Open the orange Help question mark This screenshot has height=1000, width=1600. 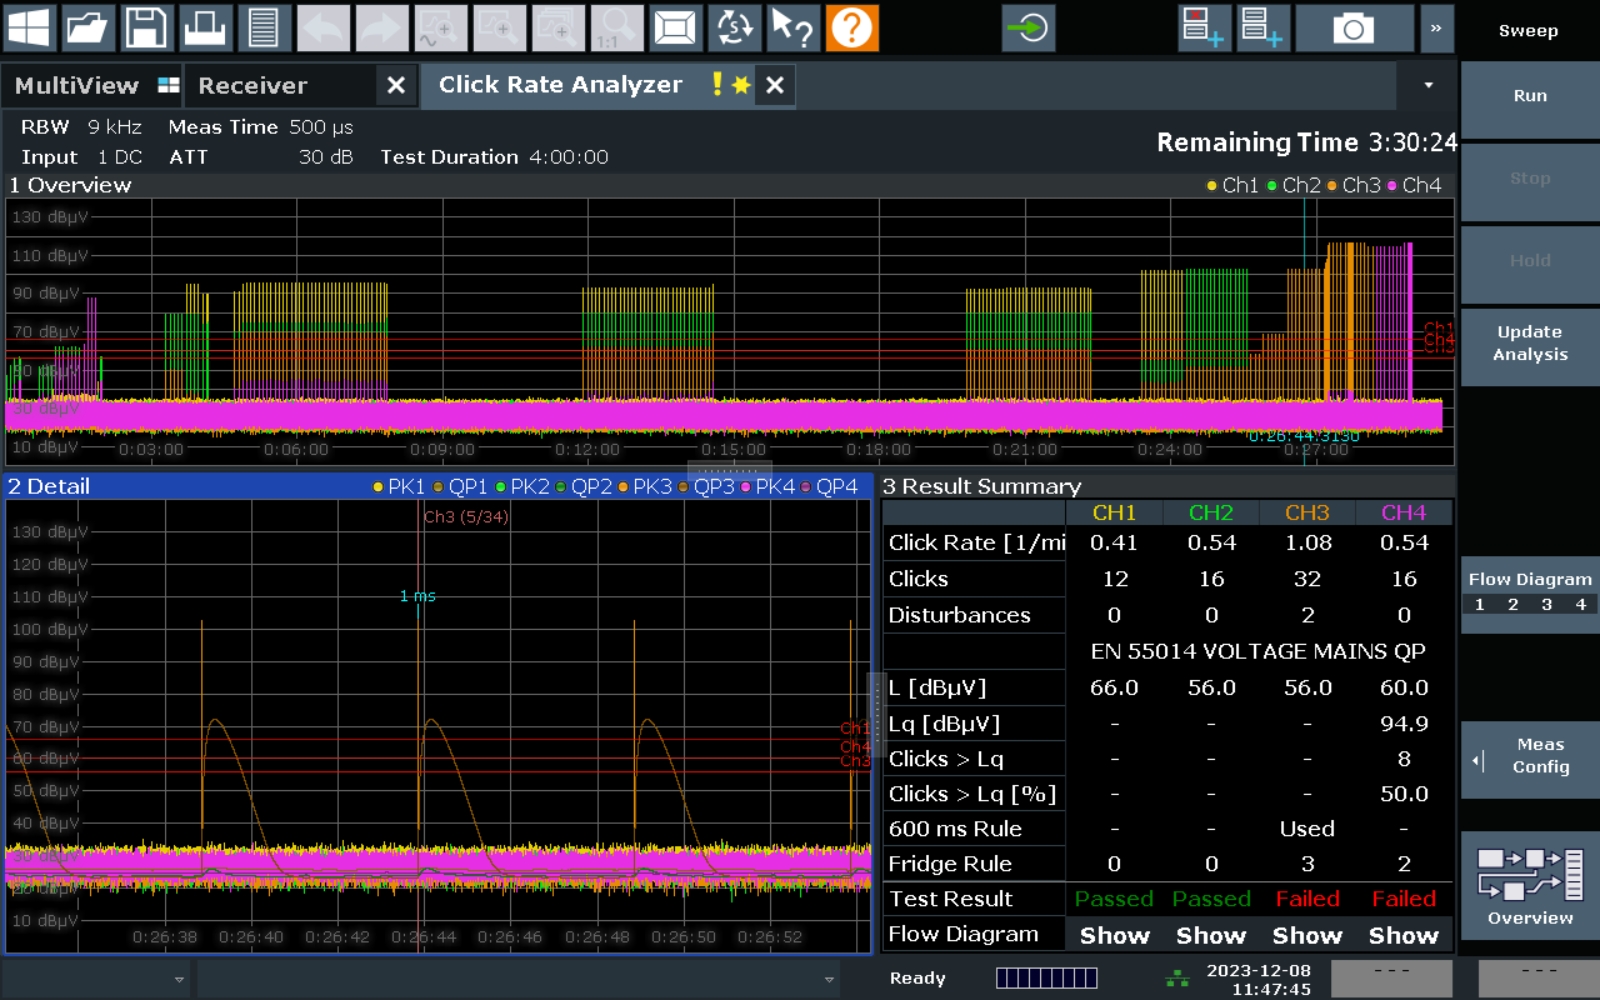(x=852, y=27)
